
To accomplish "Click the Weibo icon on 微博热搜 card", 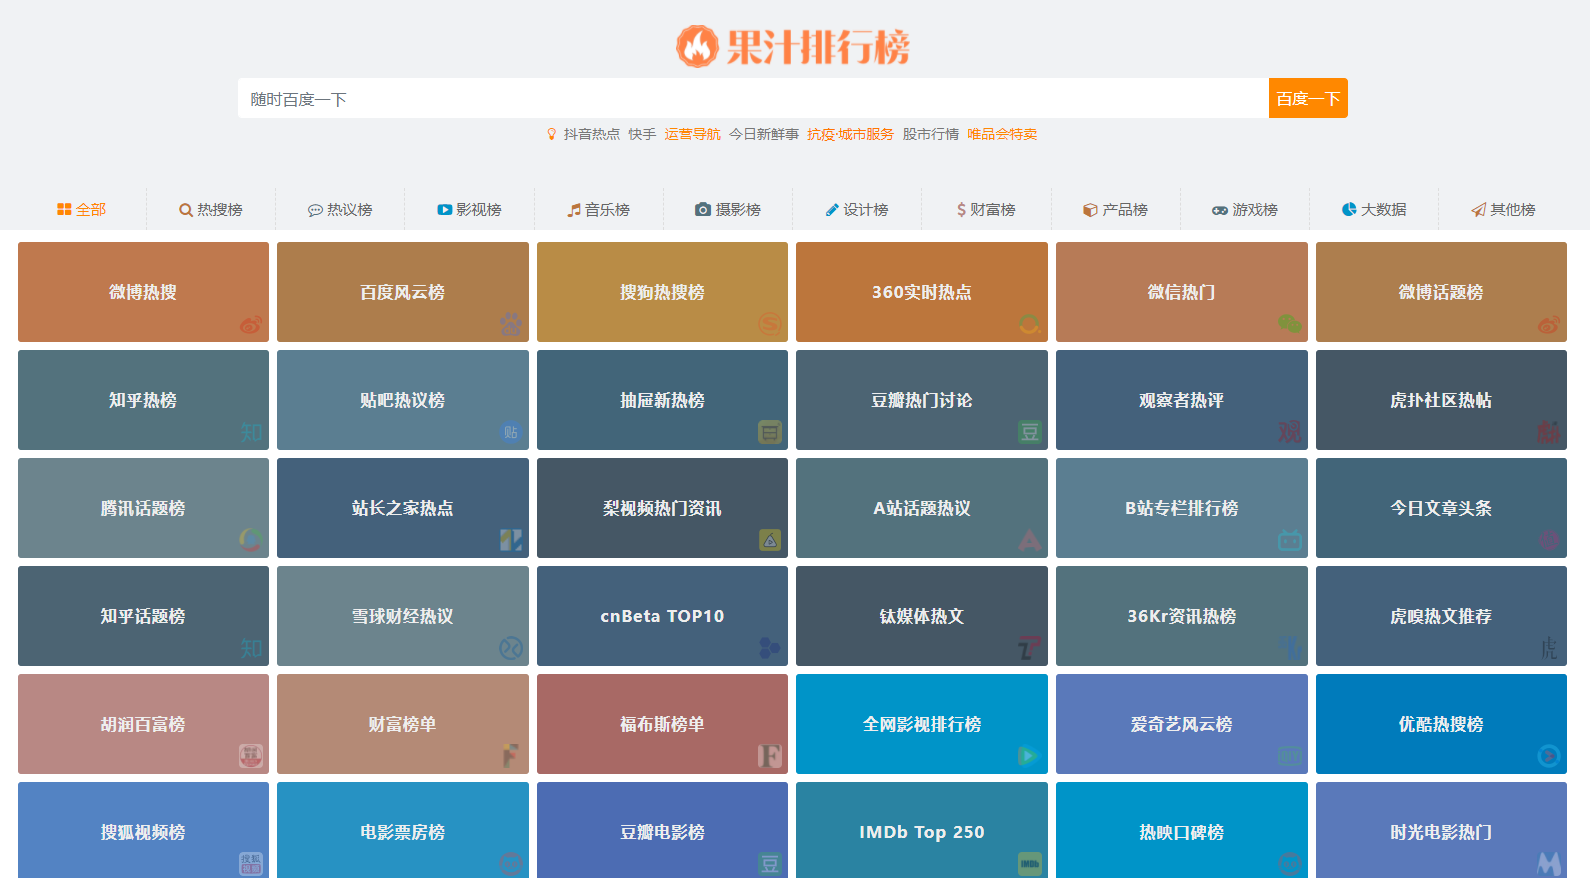I will (251, 324).
